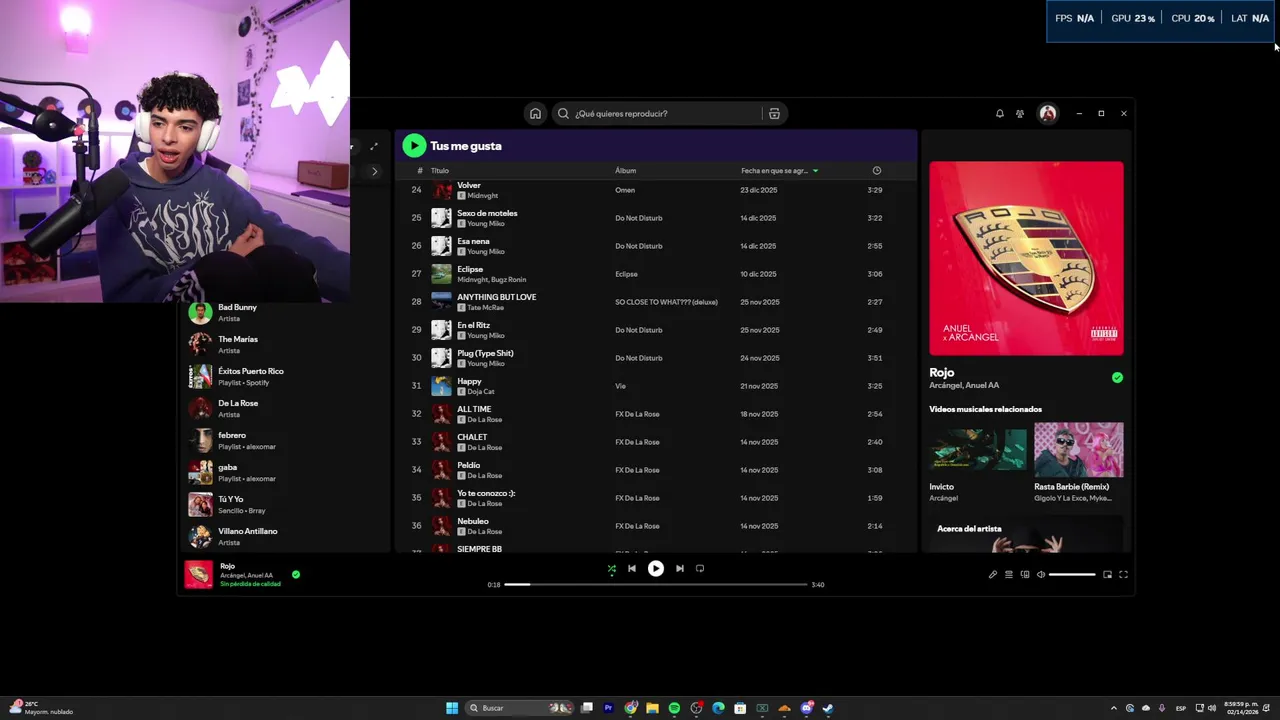Open the miniplayer icon
1280x720 pixels.
click(1107, 574)
